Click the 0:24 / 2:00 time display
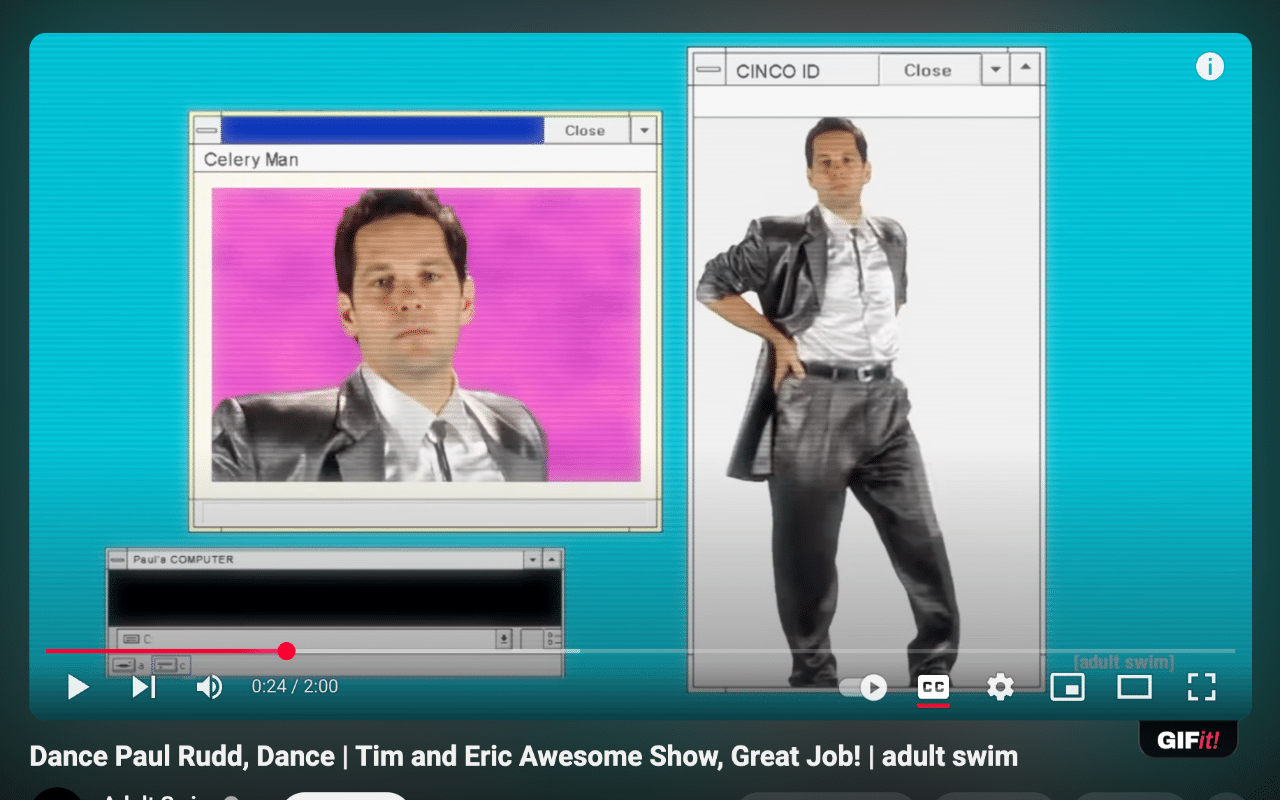Viewport: 1280px width, 800px height. [295, 687]
